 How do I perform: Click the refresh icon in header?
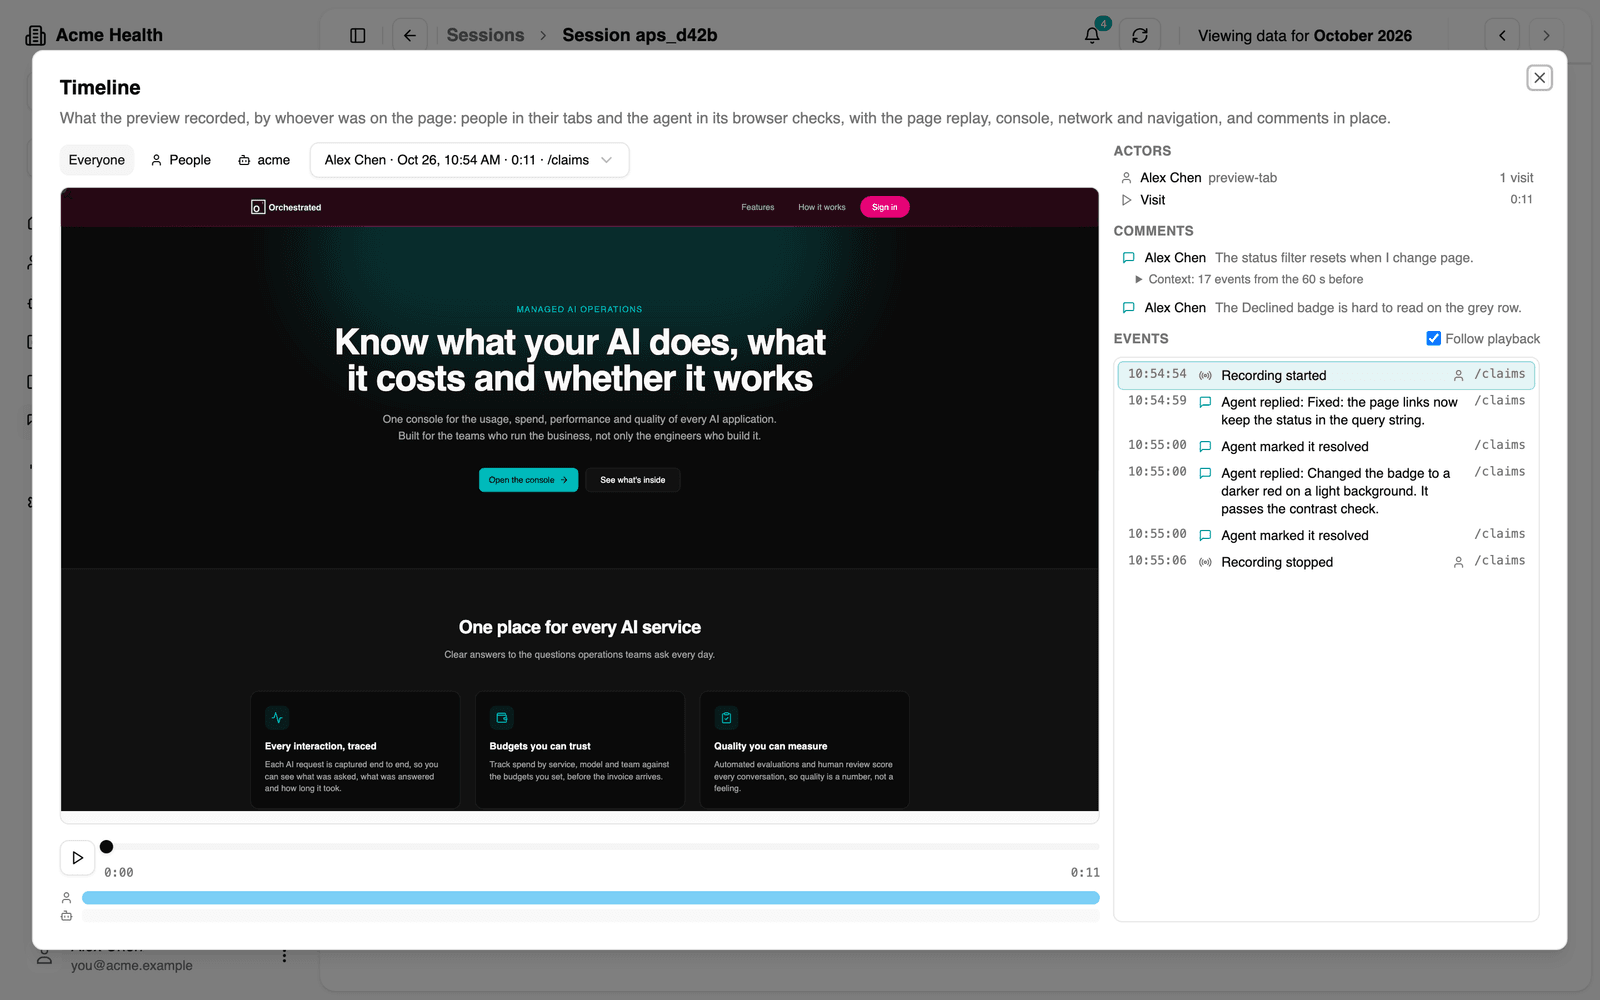pyautogui.click(x=1140, y=35)
